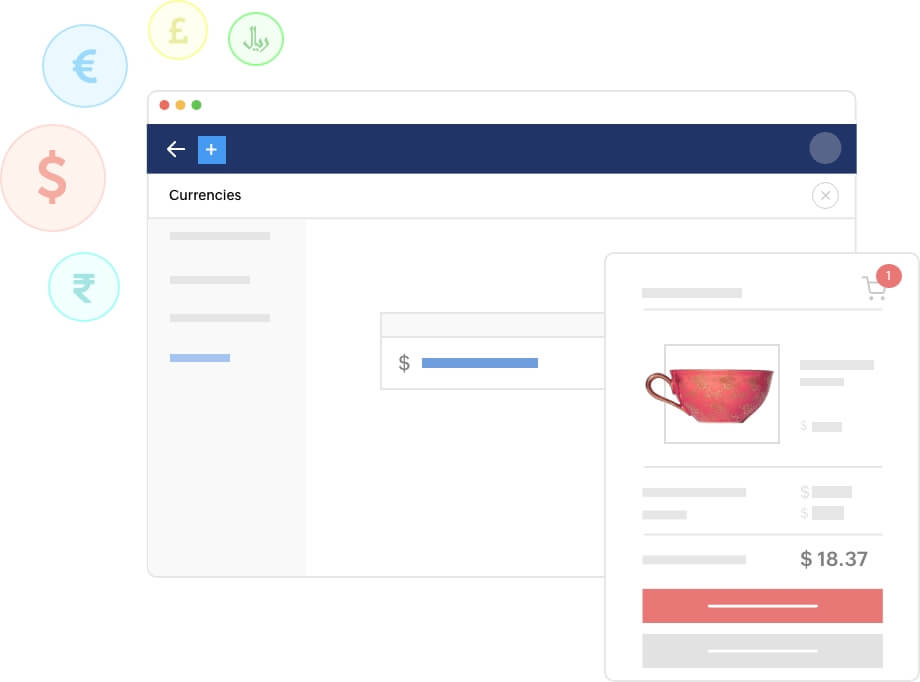920x682 pixels.
Task: Click the back arrow in the navy header
Action: pyautogui.click(x=175, y=149)
